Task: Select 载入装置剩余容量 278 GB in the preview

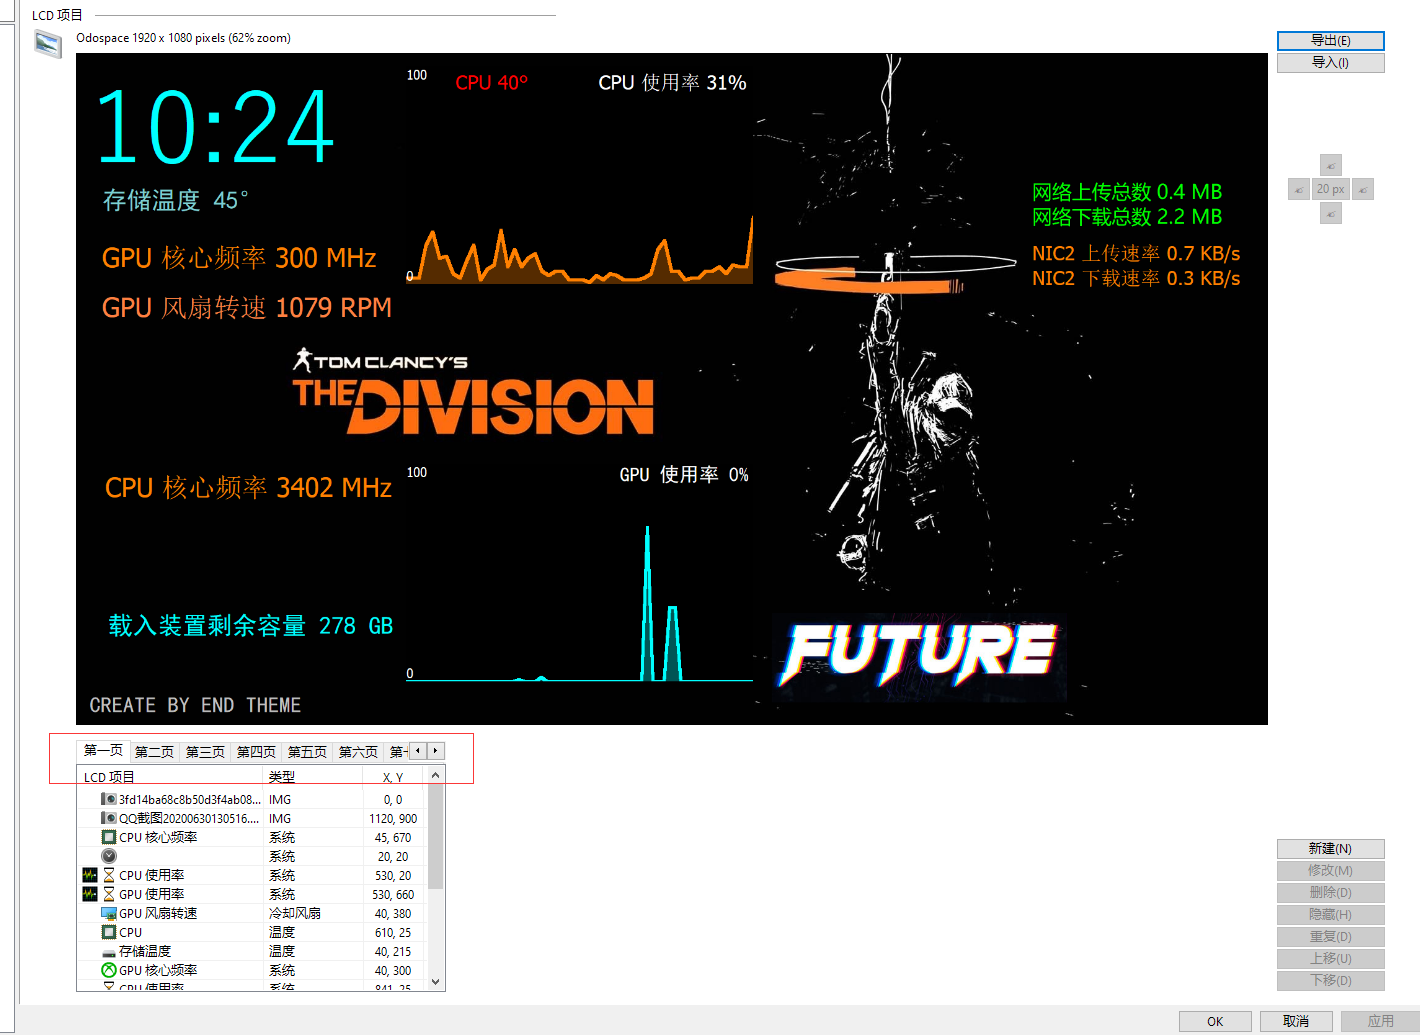Action: [251, 626]
